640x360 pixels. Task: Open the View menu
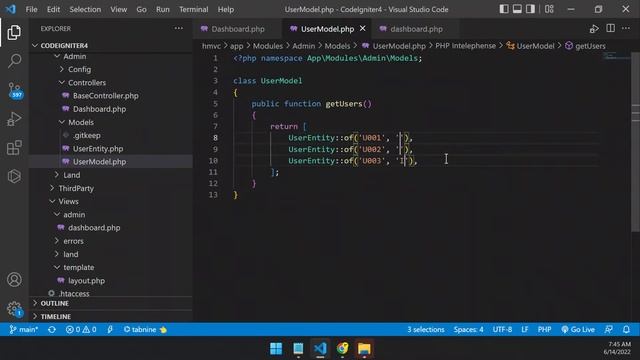[x=118, y=9]
